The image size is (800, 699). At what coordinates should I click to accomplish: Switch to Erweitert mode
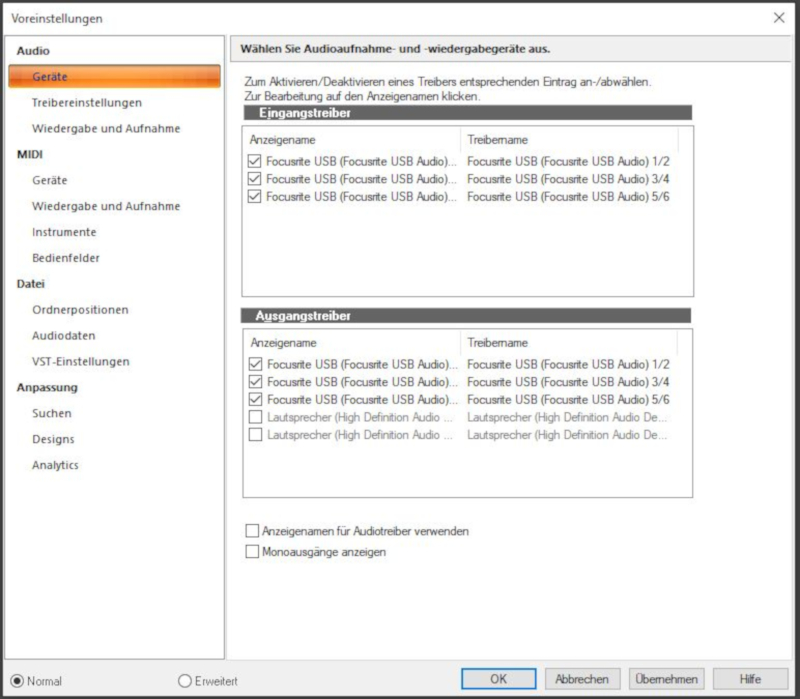coord(185,681)
